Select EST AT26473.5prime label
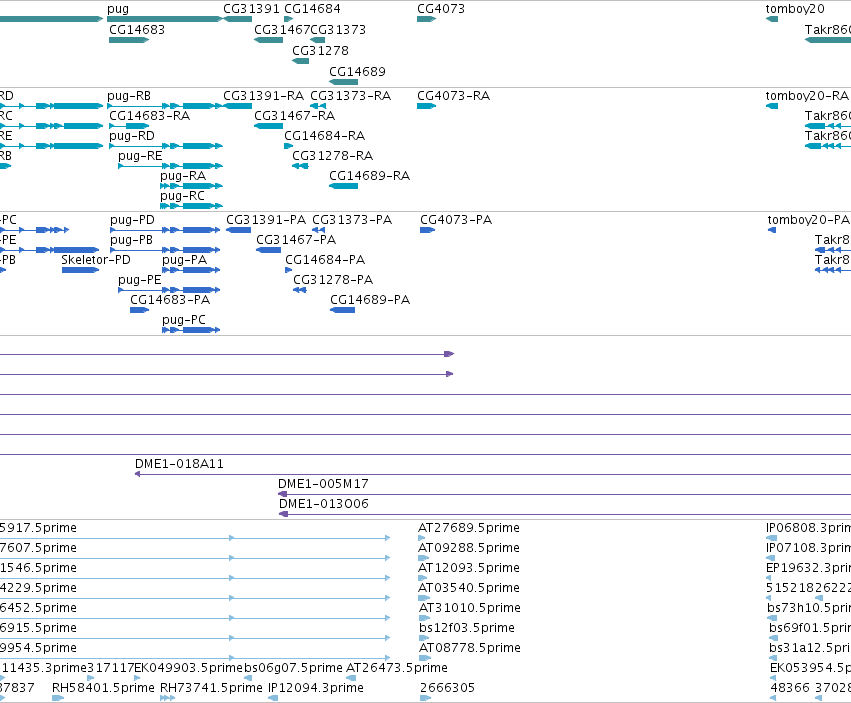Screen dimensions: 851x703 (397, 668)
